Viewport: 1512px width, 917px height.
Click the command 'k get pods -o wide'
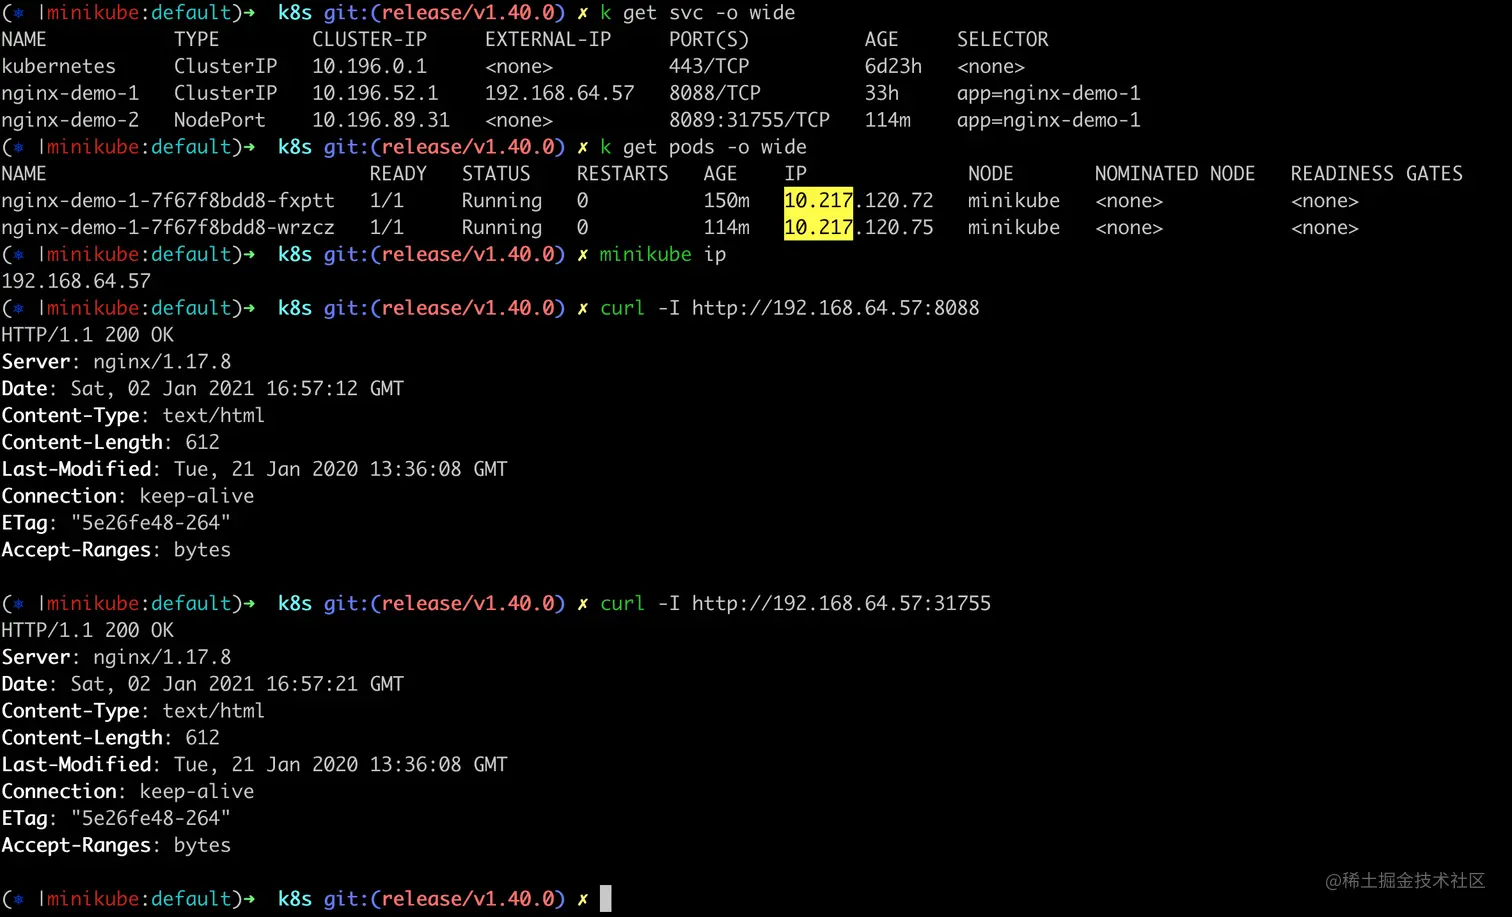(702, 146)
